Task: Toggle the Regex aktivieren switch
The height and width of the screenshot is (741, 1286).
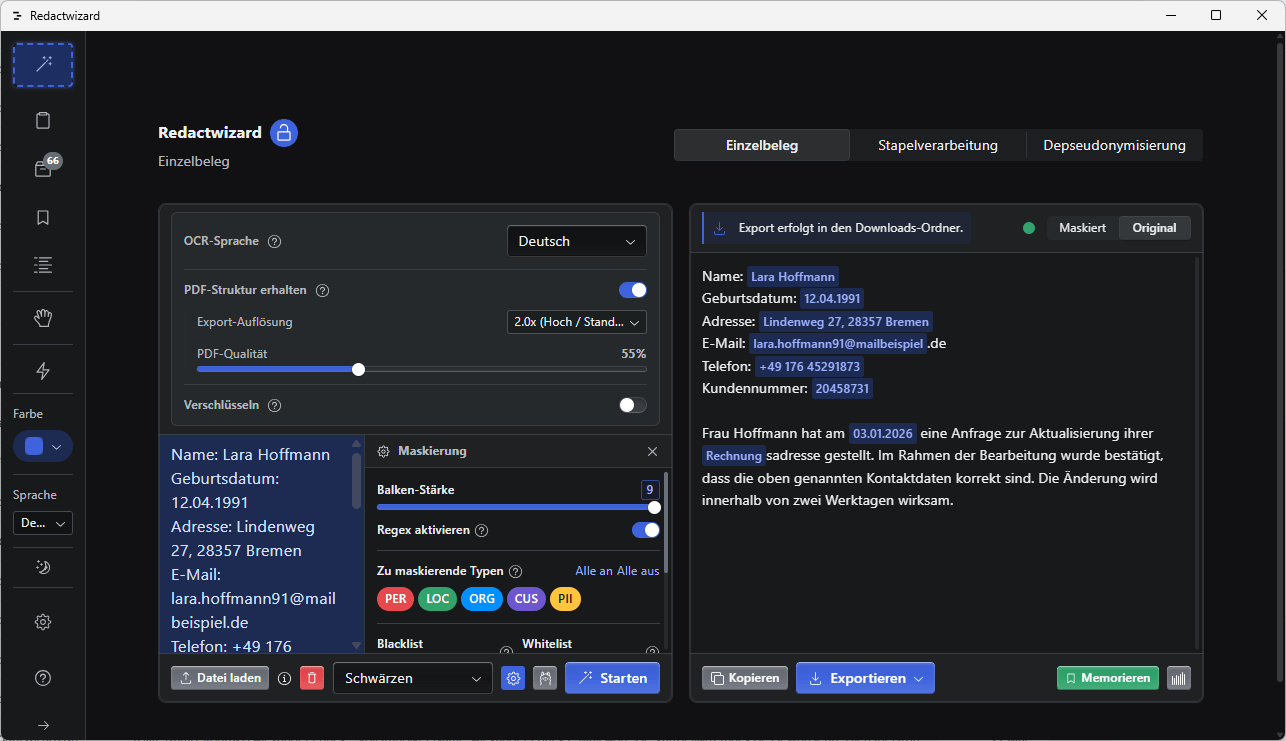Action: coord(646,530)
